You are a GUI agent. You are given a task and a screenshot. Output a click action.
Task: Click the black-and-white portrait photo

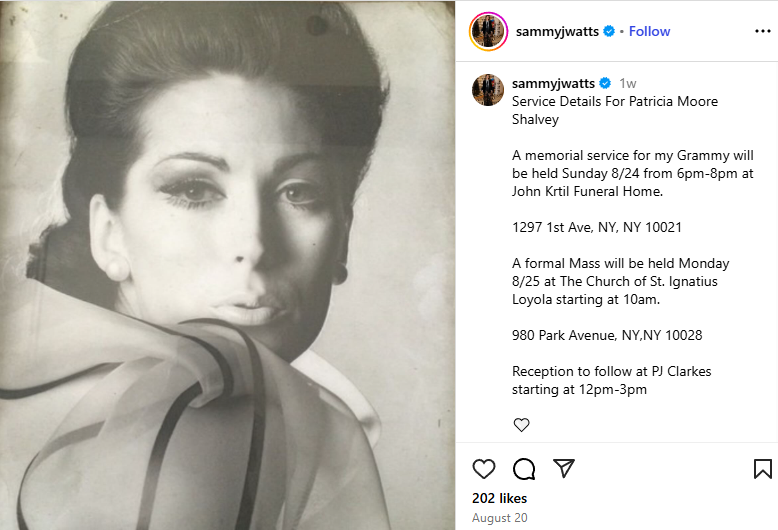pos(227,265)
